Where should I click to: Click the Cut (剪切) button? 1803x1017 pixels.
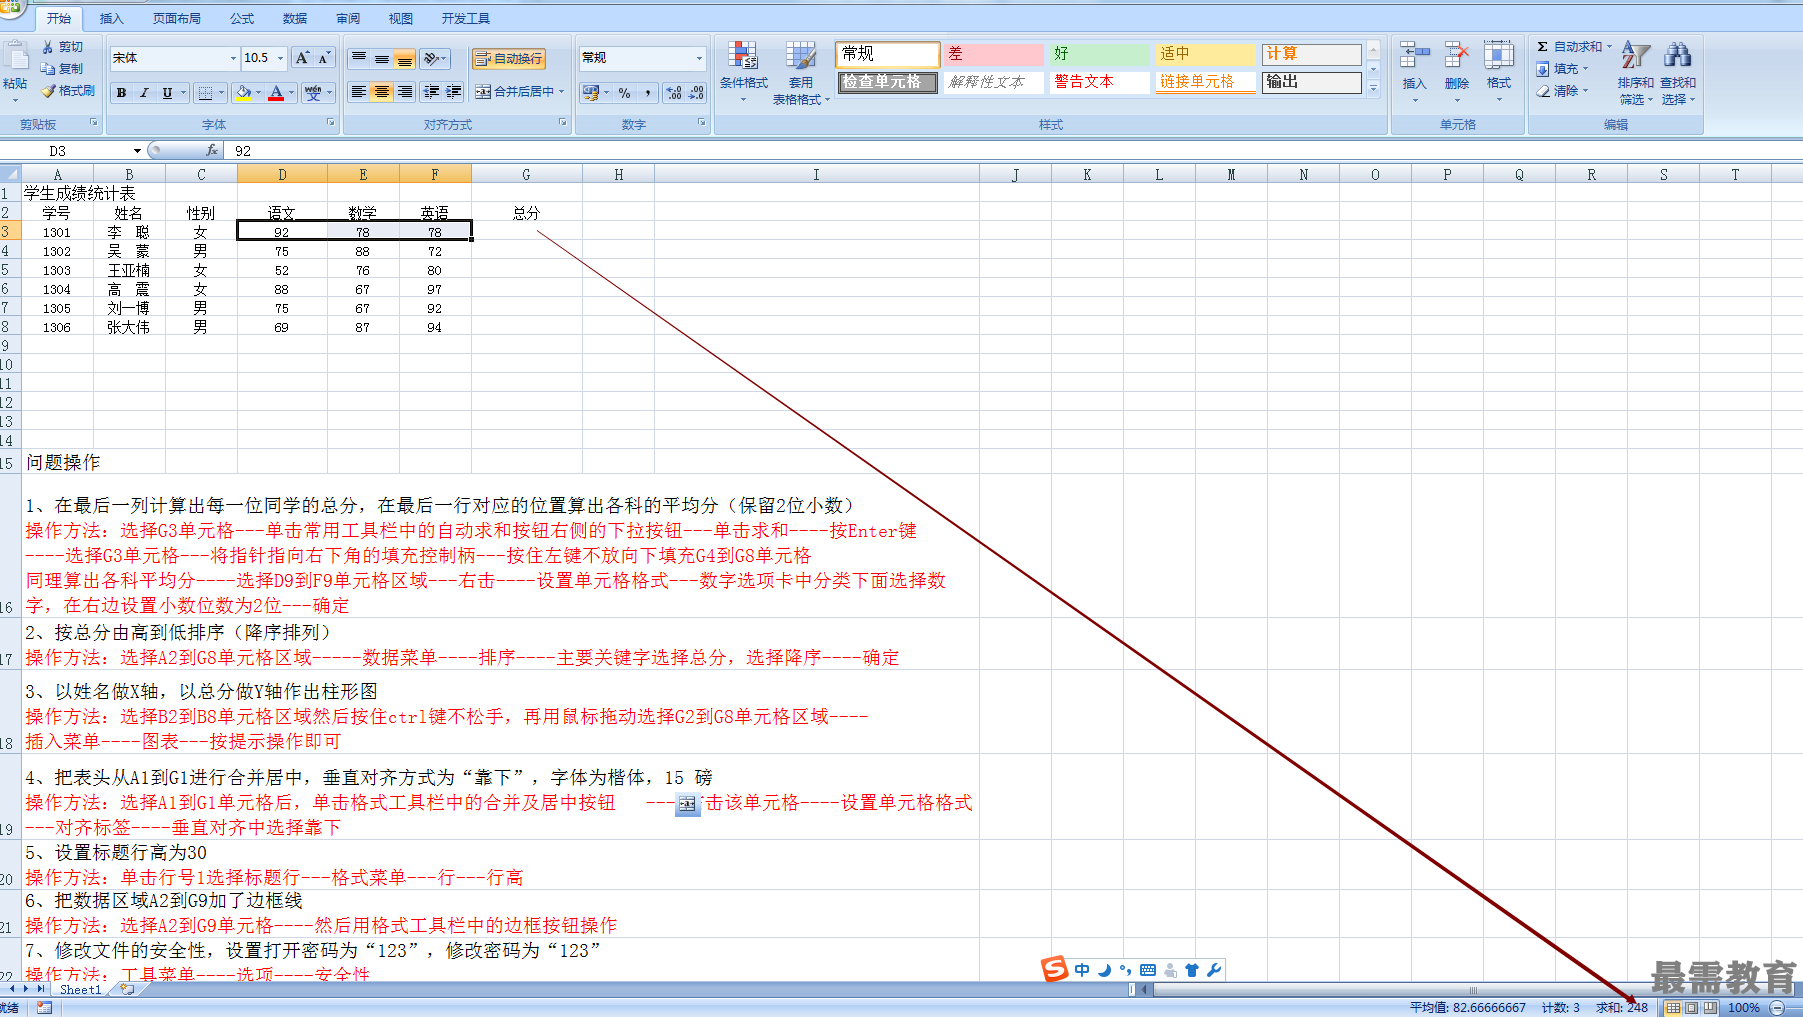[x=62, y=47]
